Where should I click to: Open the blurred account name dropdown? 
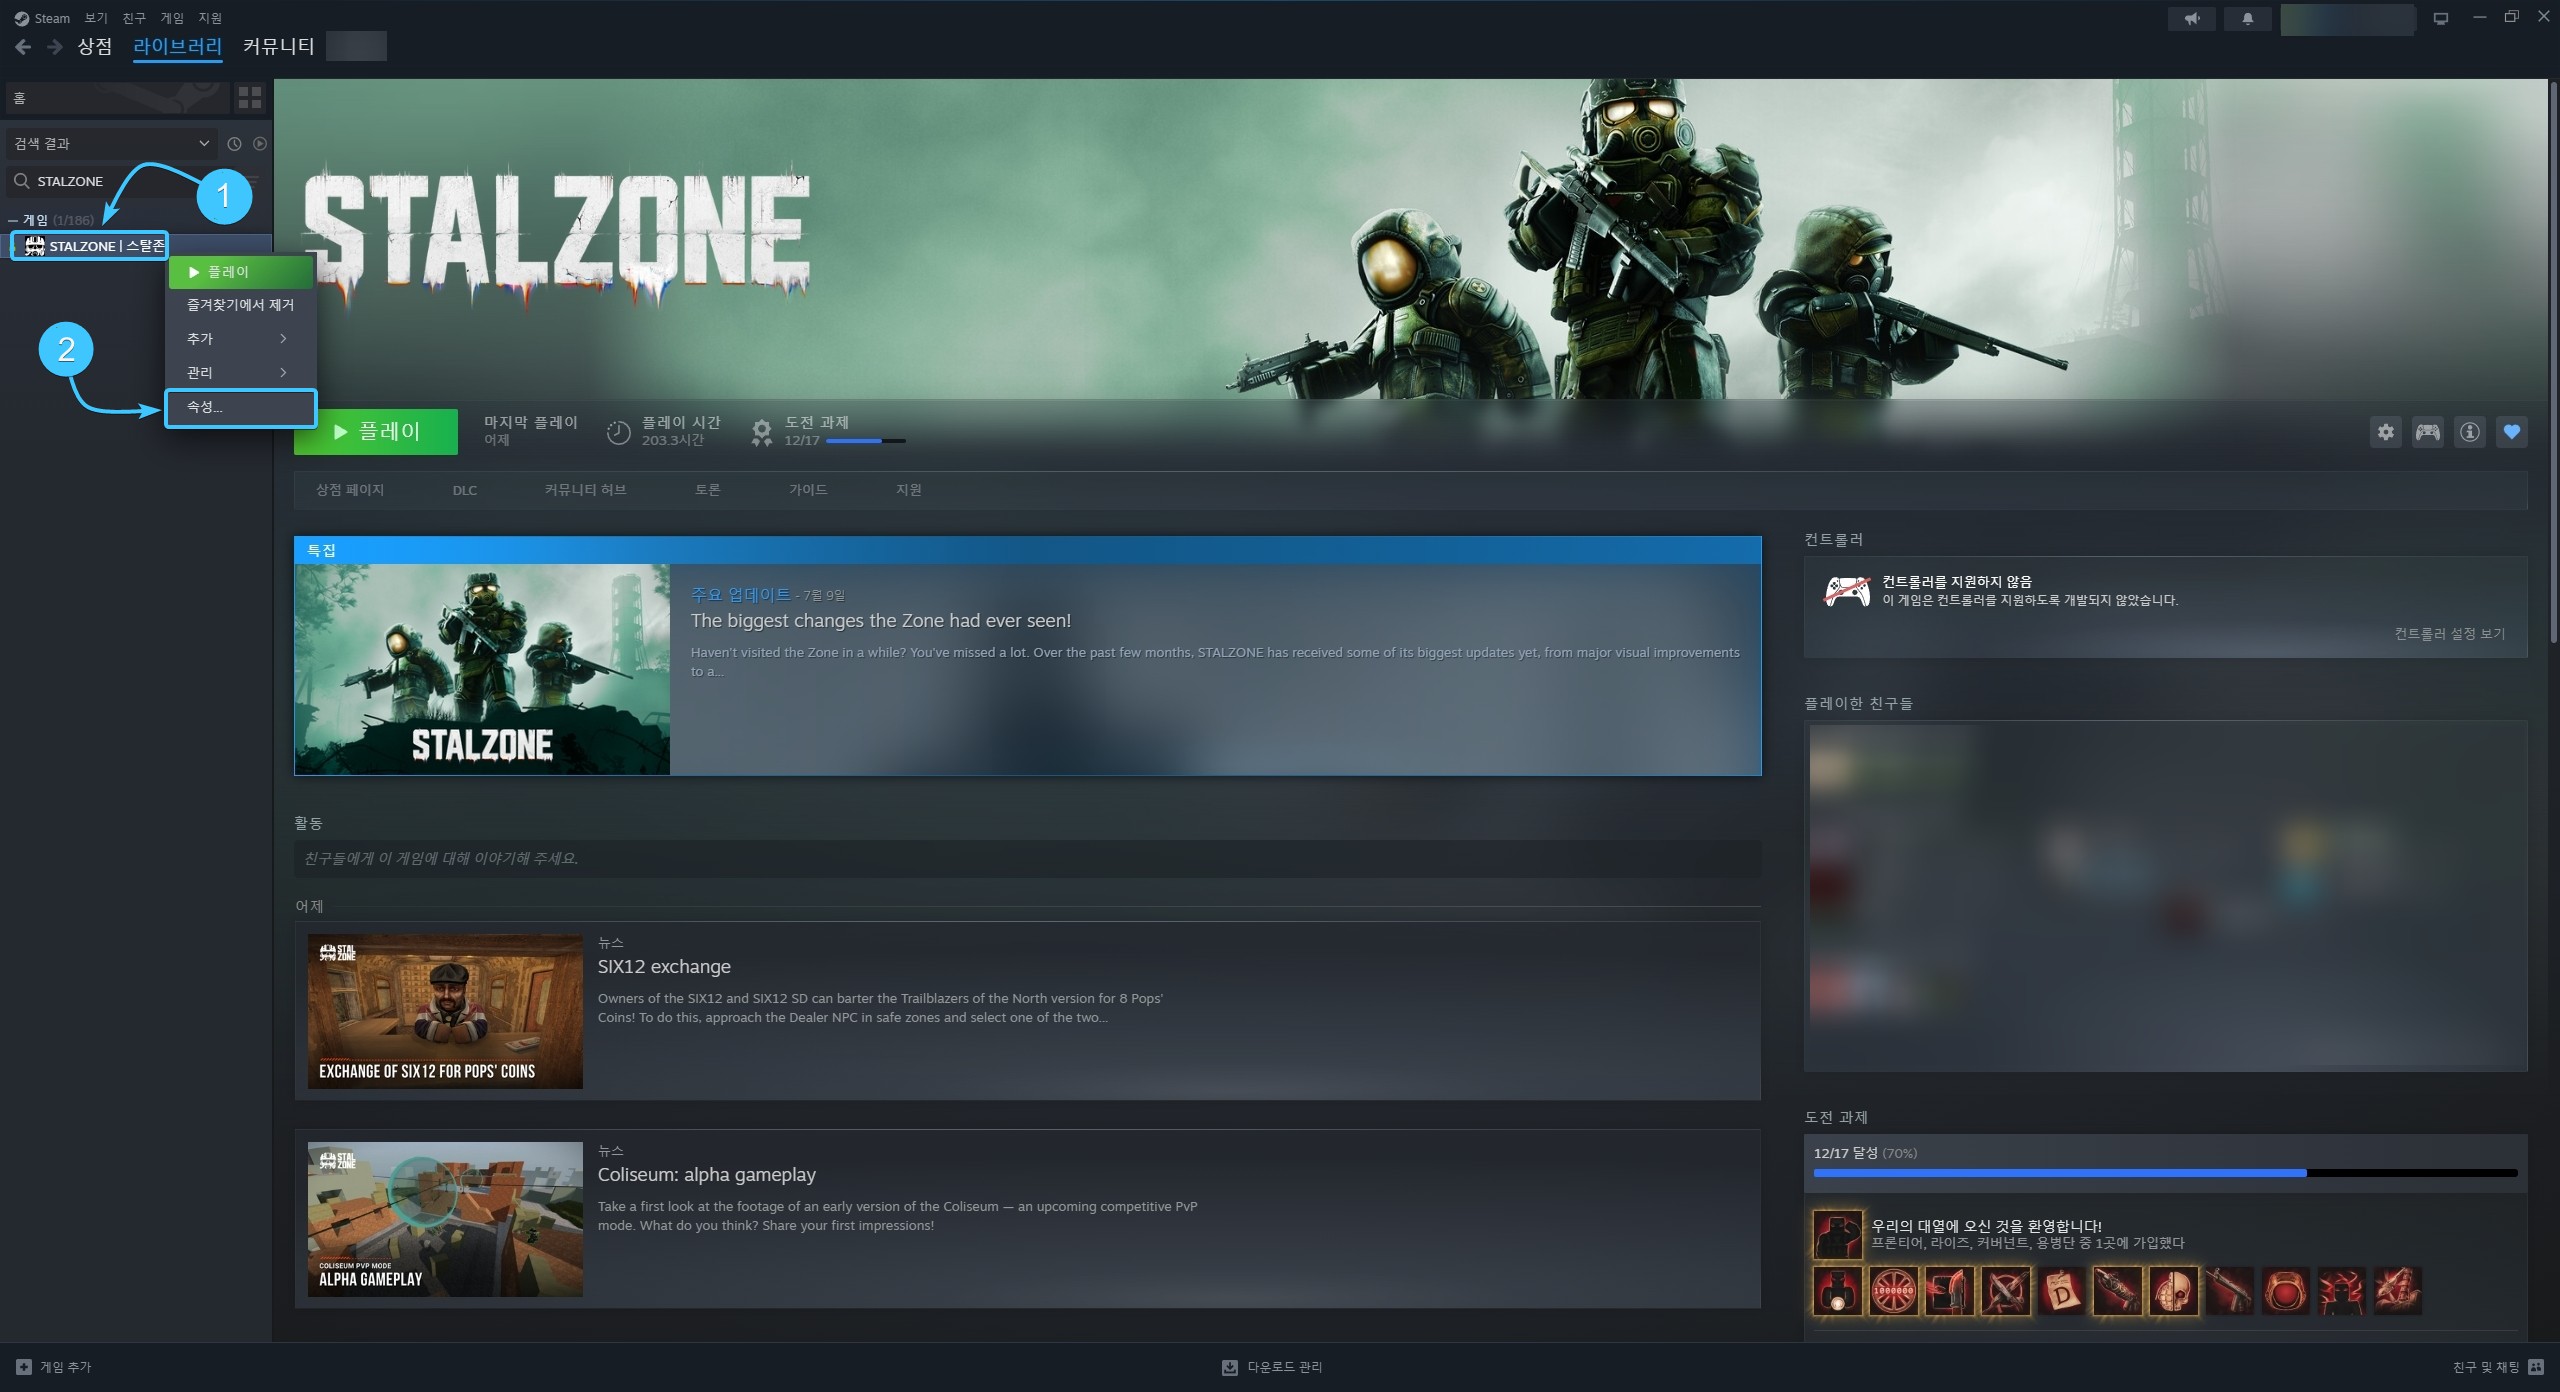pos(2348,19)
